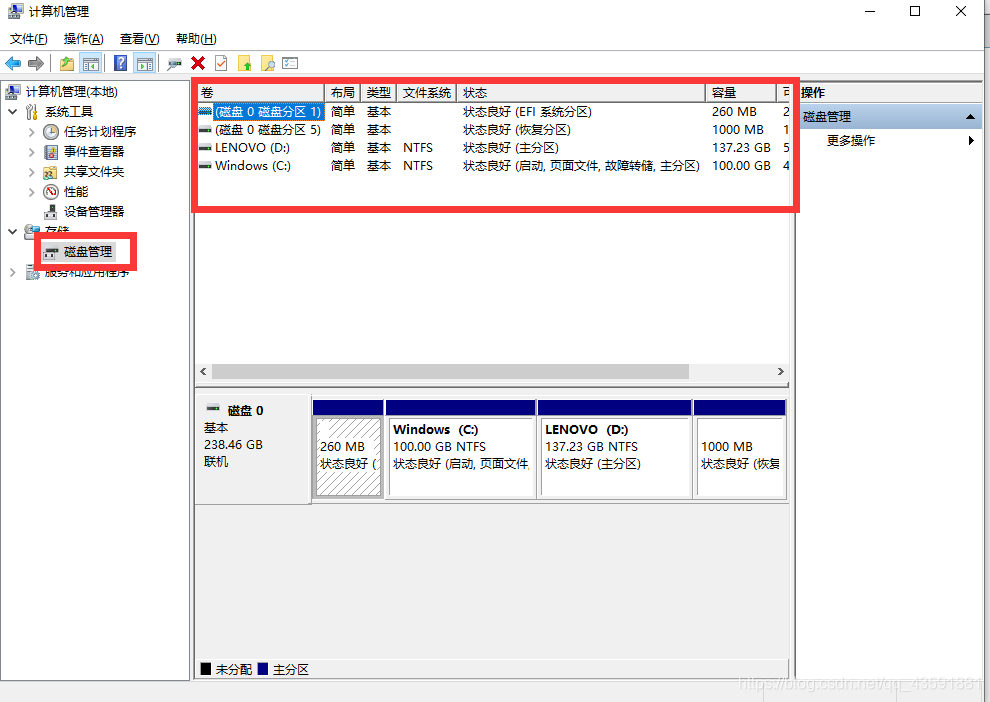Viewport: 990px width, 702px height.
Task: Click the settings checklist toolbar icon
Action: pos(290,63)
